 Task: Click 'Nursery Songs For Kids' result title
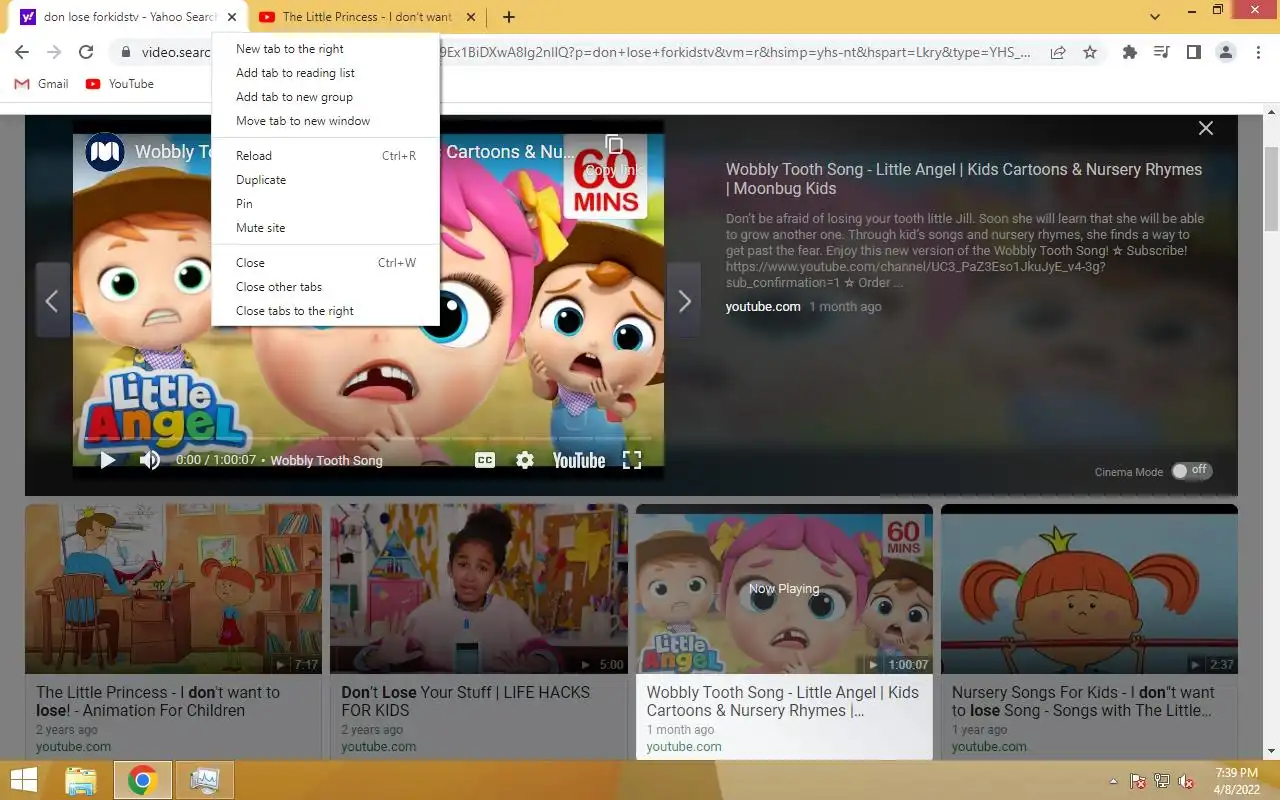1083,701
